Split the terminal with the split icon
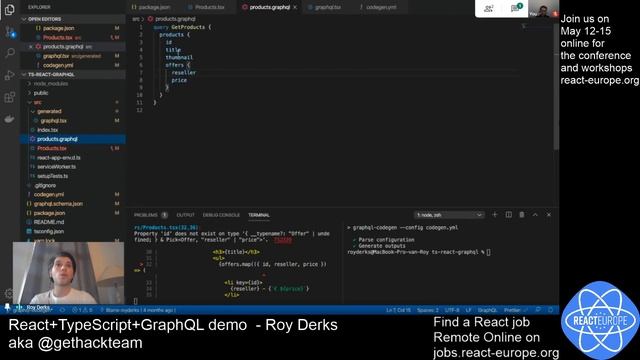This screenshot has width=640, height=360. [x=509, y=215]
